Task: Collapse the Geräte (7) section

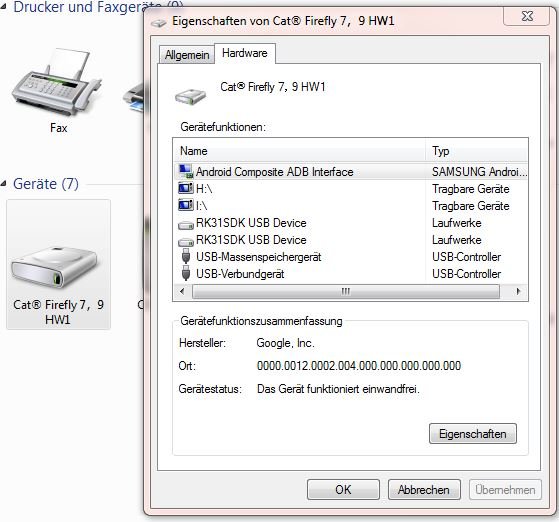Action: click(4, 184)
